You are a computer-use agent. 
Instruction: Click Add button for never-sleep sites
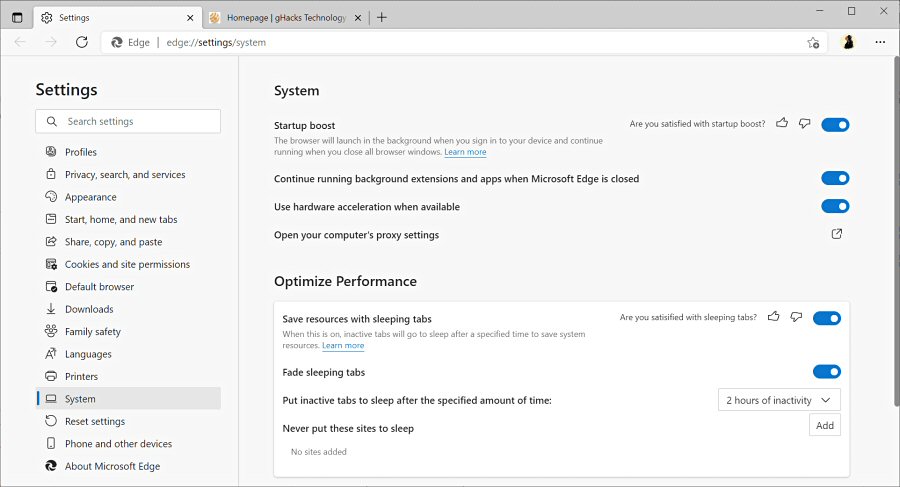[x=825, y=425]
